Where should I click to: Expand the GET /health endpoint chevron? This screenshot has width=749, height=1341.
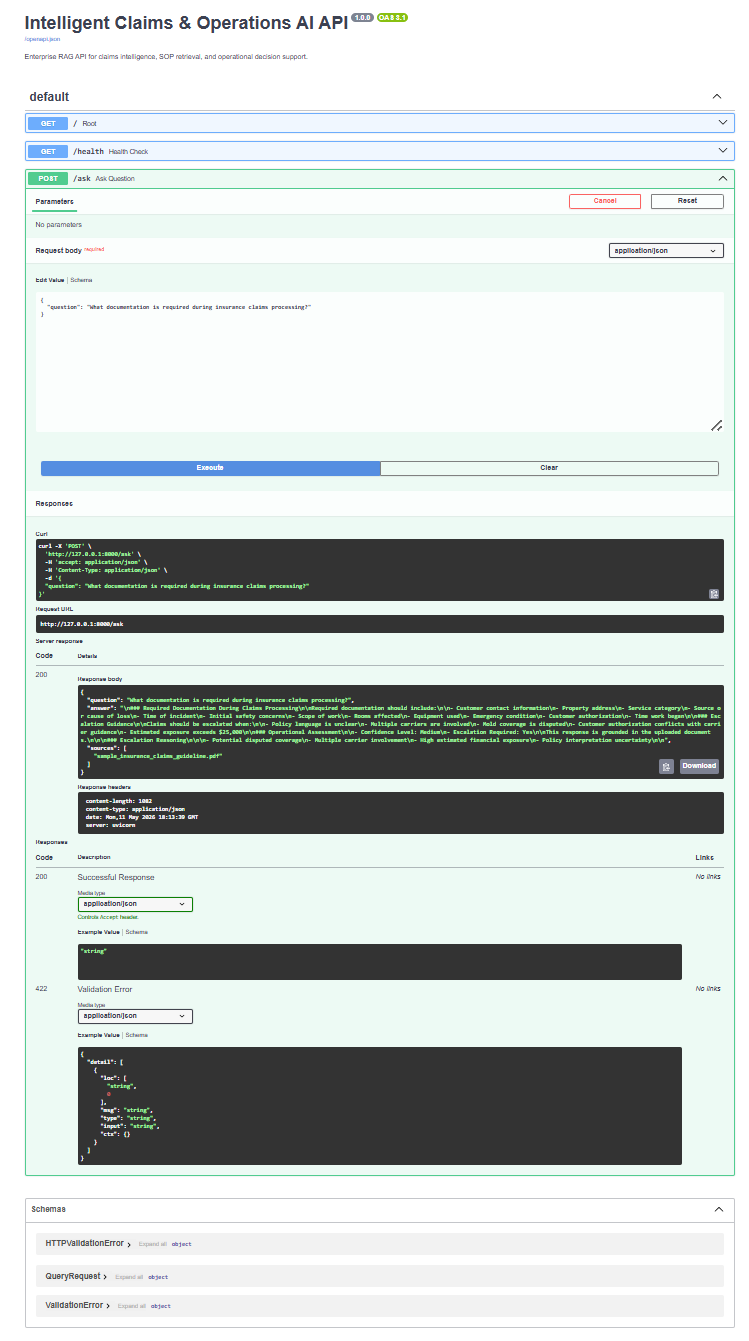(x=723, y=151)
